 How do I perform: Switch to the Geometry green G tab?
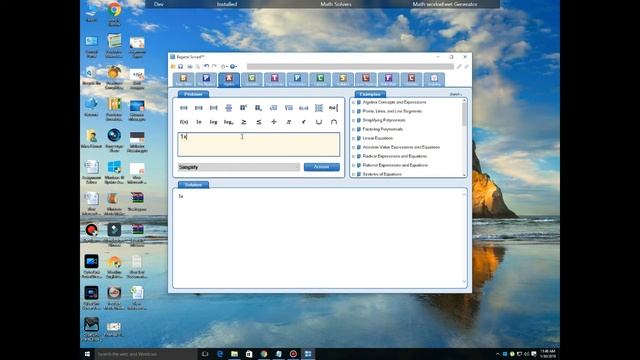coord(252,80)
